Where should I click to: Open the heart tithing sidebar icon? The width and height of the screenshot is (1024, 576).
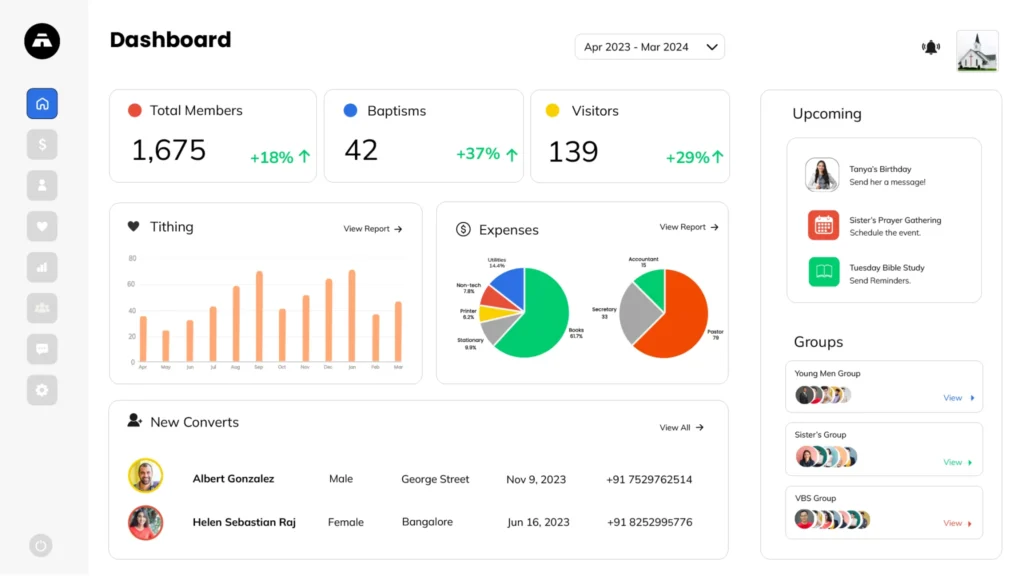pos(42,227)
